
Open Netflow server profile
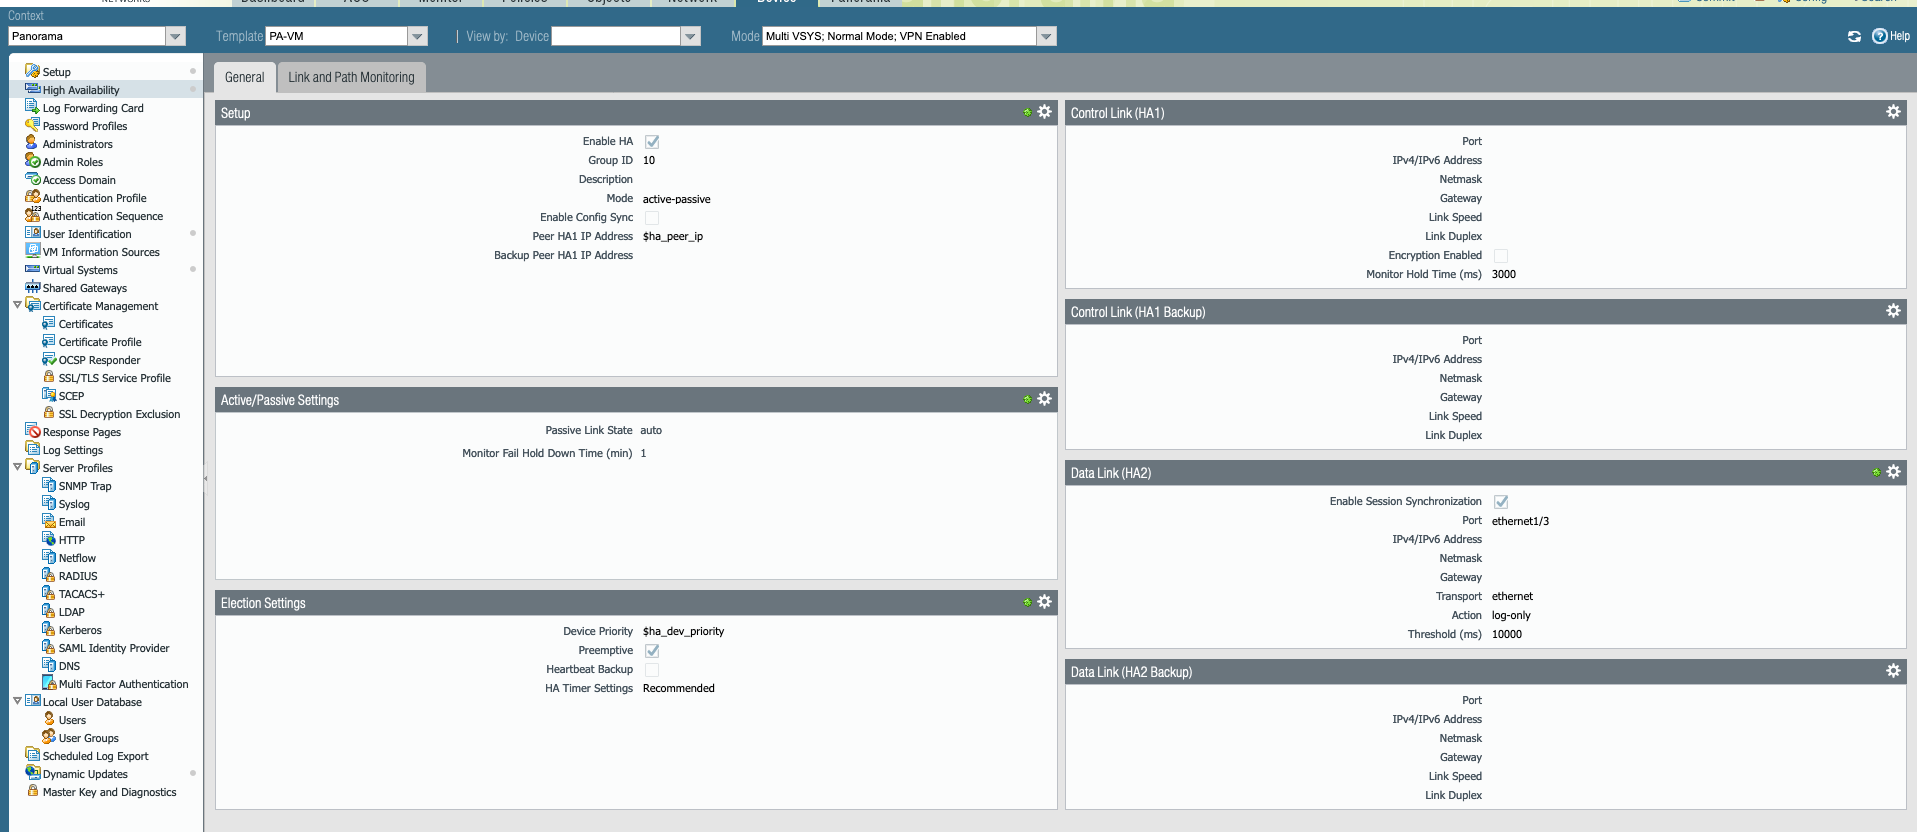(77, 558)
